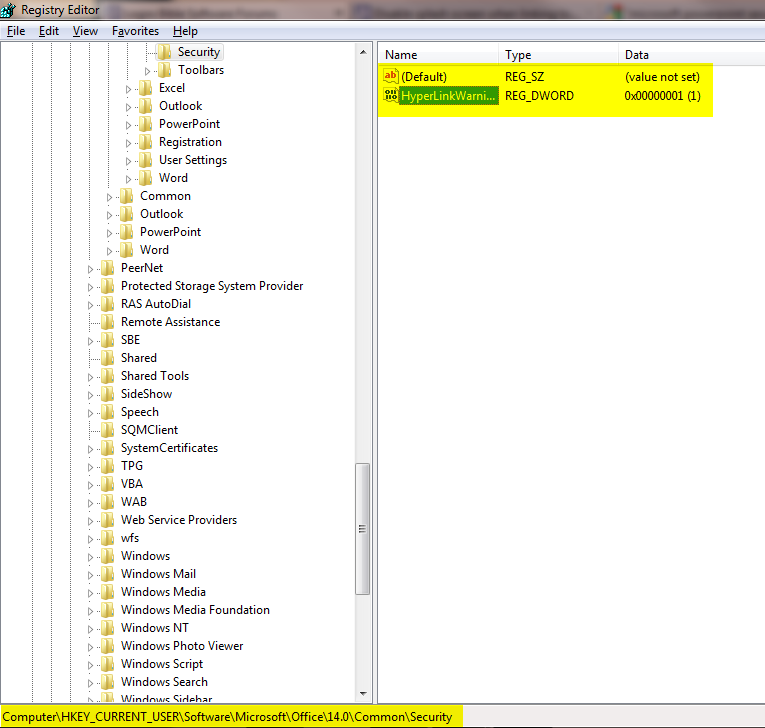The image size is (765, 728).
Task: Click the Speech folder icon
Action: tap(107, 412)
